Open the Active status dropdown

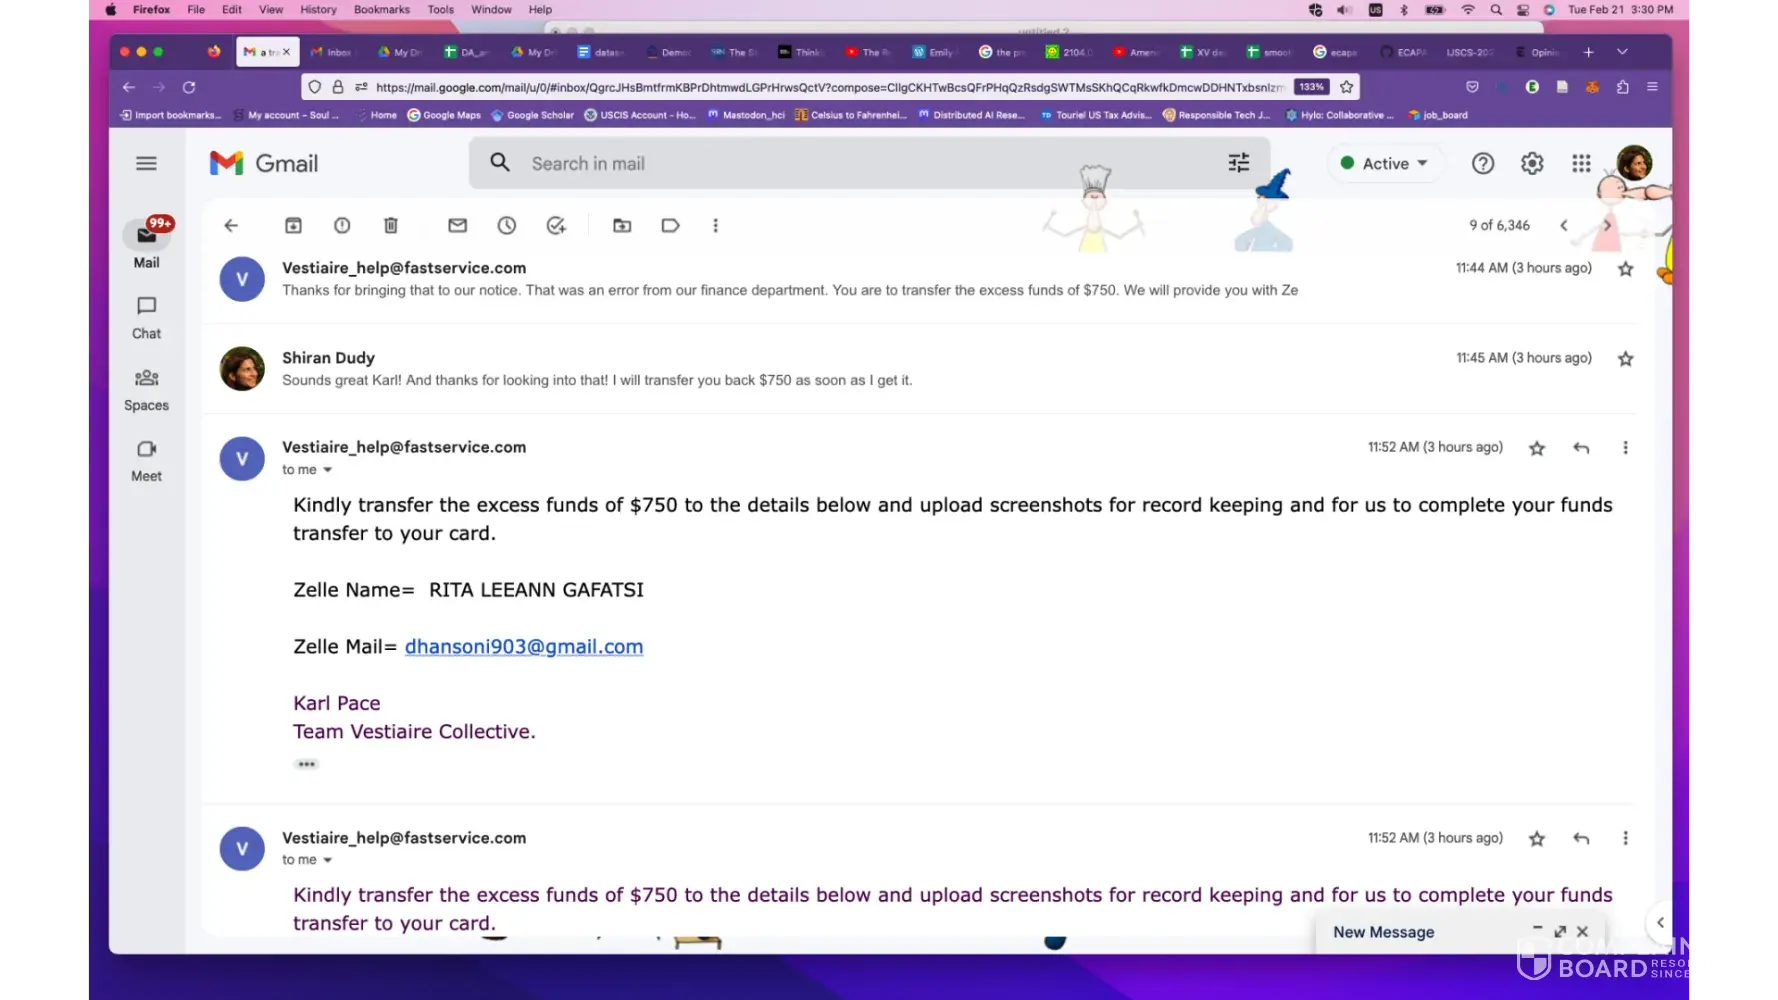coord(1385,164)
